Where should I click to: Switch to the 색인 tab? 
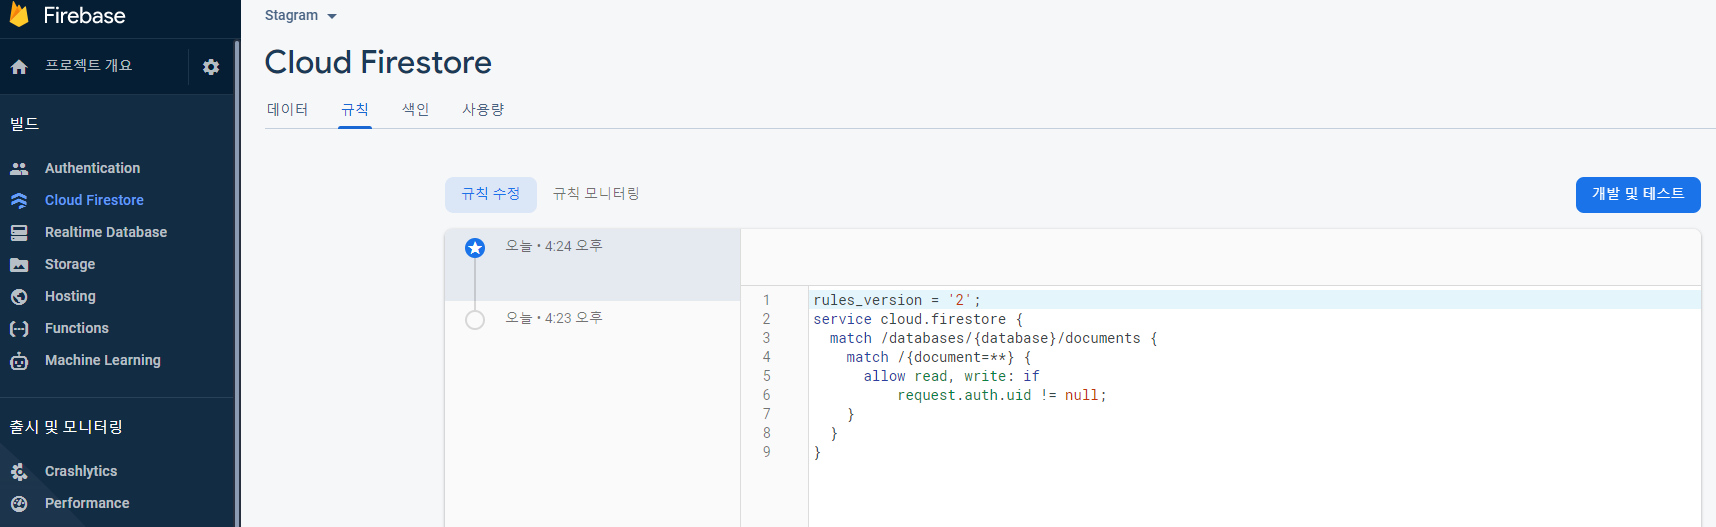[416, 109]
